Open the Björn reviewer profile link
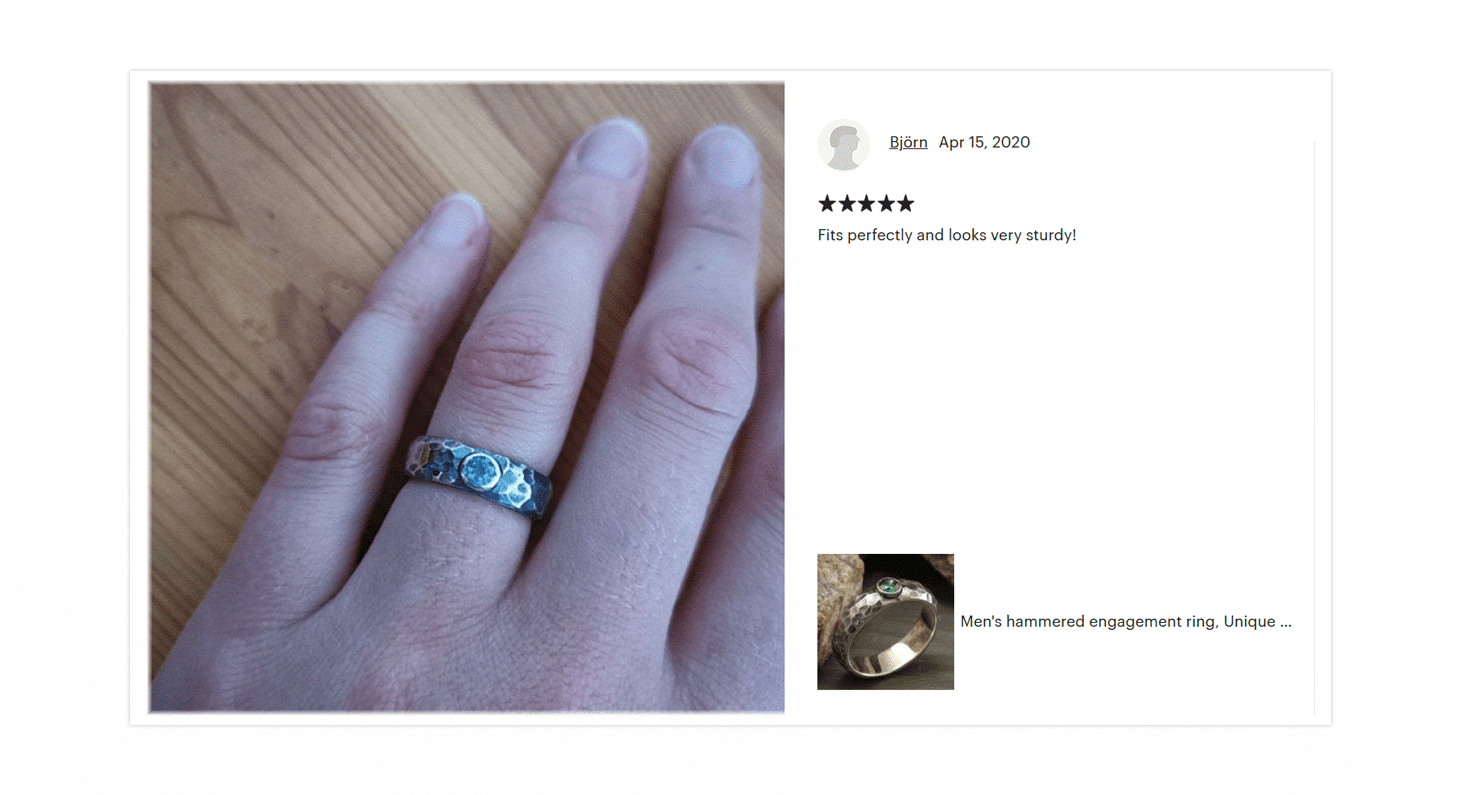 click(x=908, y=142)
